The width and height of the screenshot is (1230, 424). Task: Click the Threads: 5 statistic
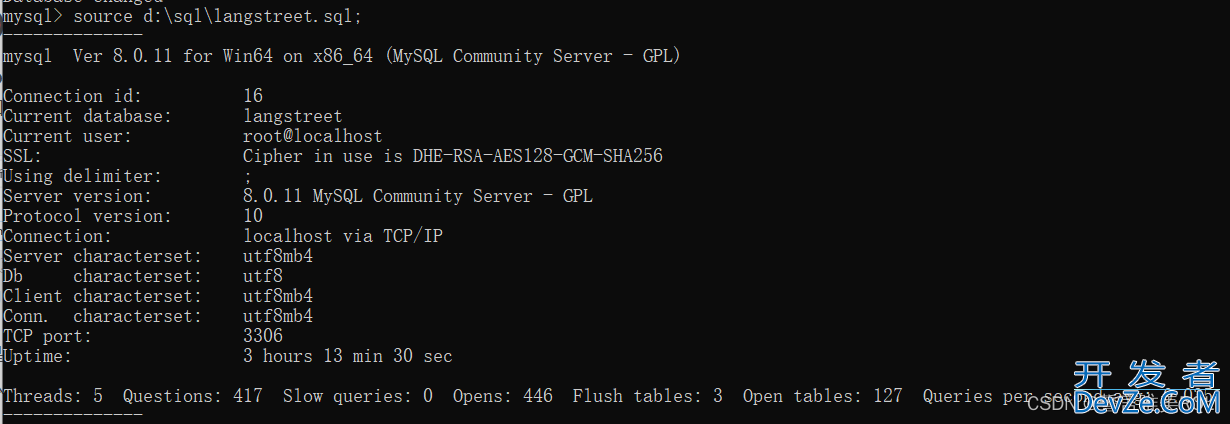click(x=53, y=396)
